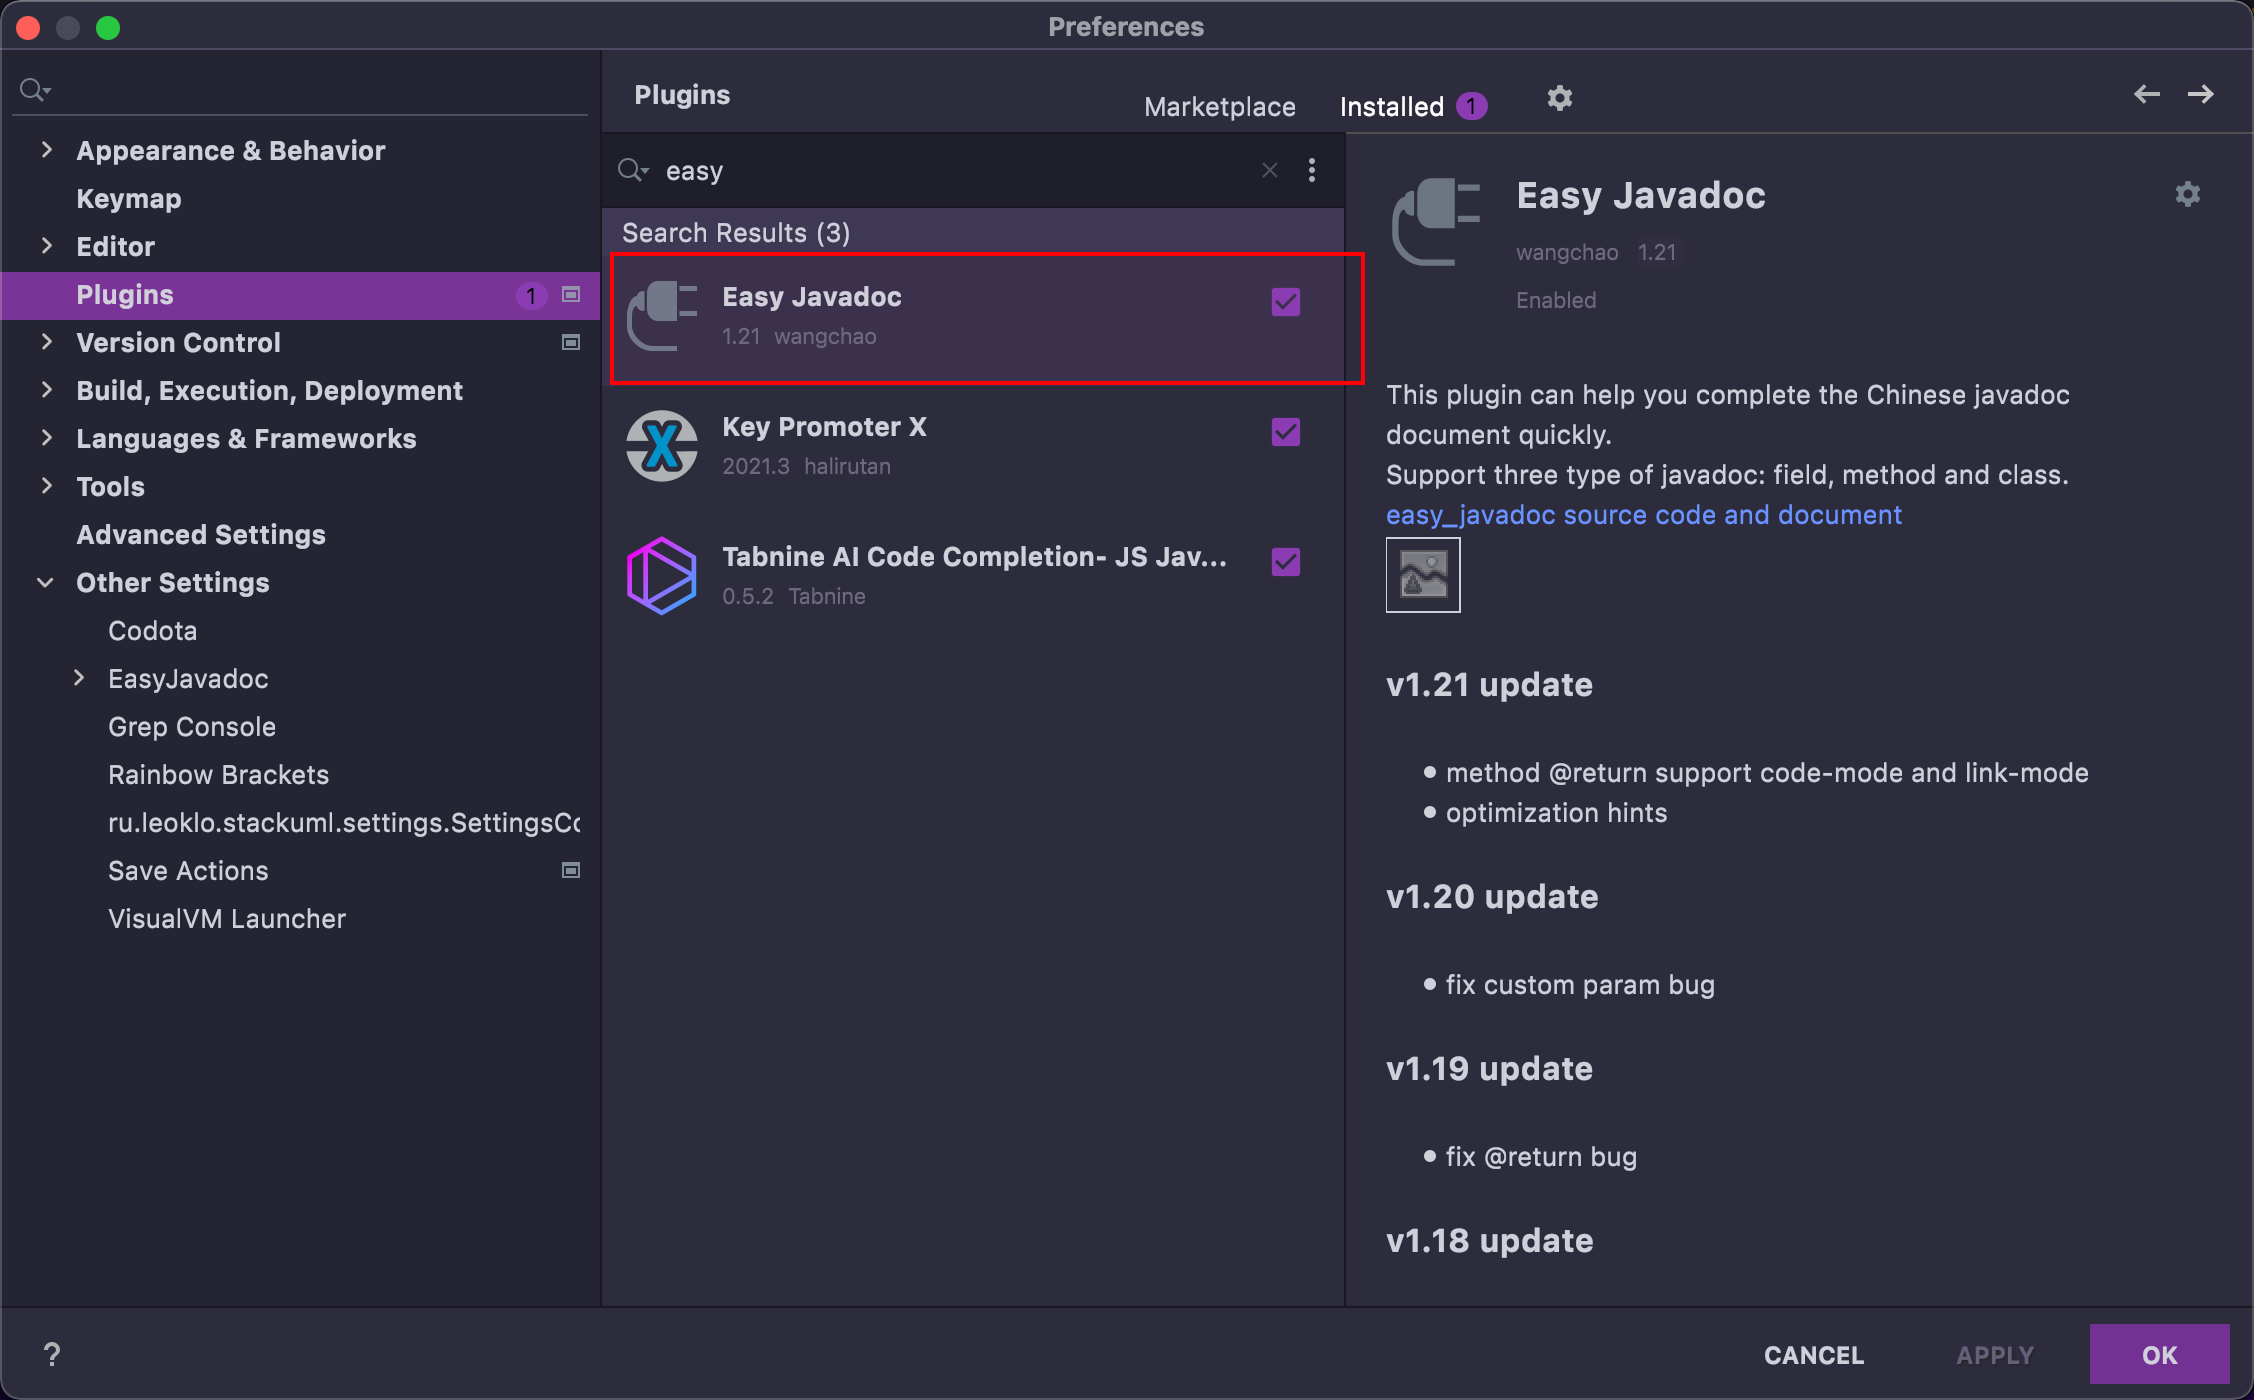Disable the Easy Javadoc plugin checkbox
Viewport: 2254px width, 1400px height.
point(1285,302)
